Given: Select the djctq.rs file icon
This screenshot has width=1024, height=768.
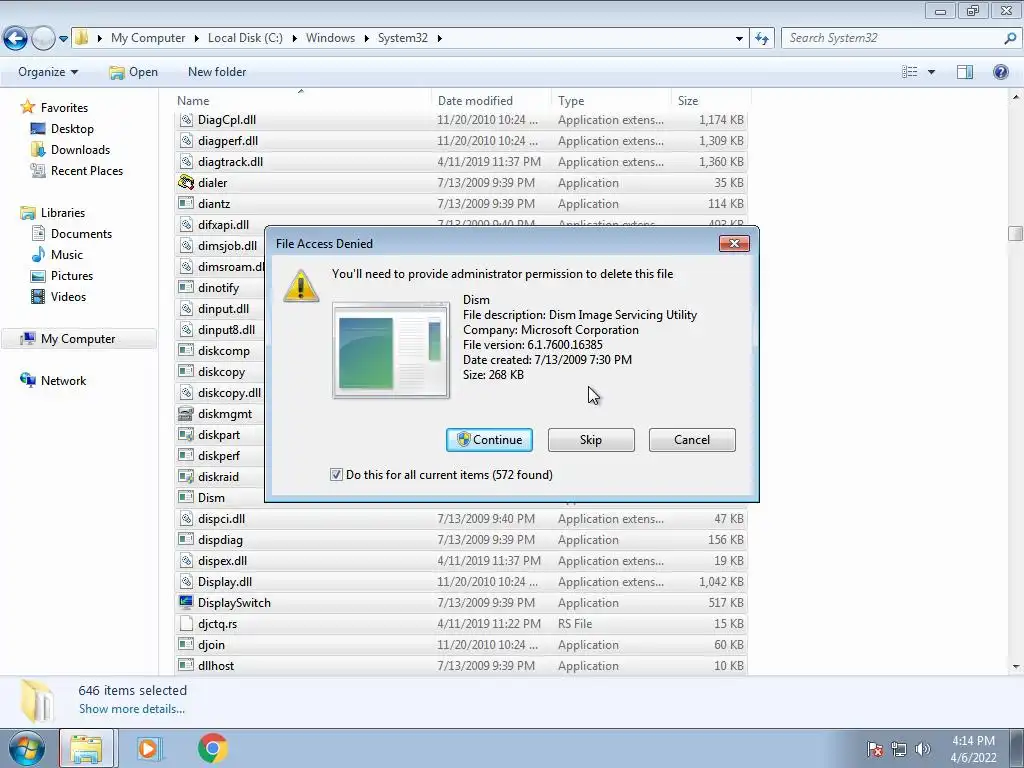Looking at the screenshot, I should [x=186, y=623].
